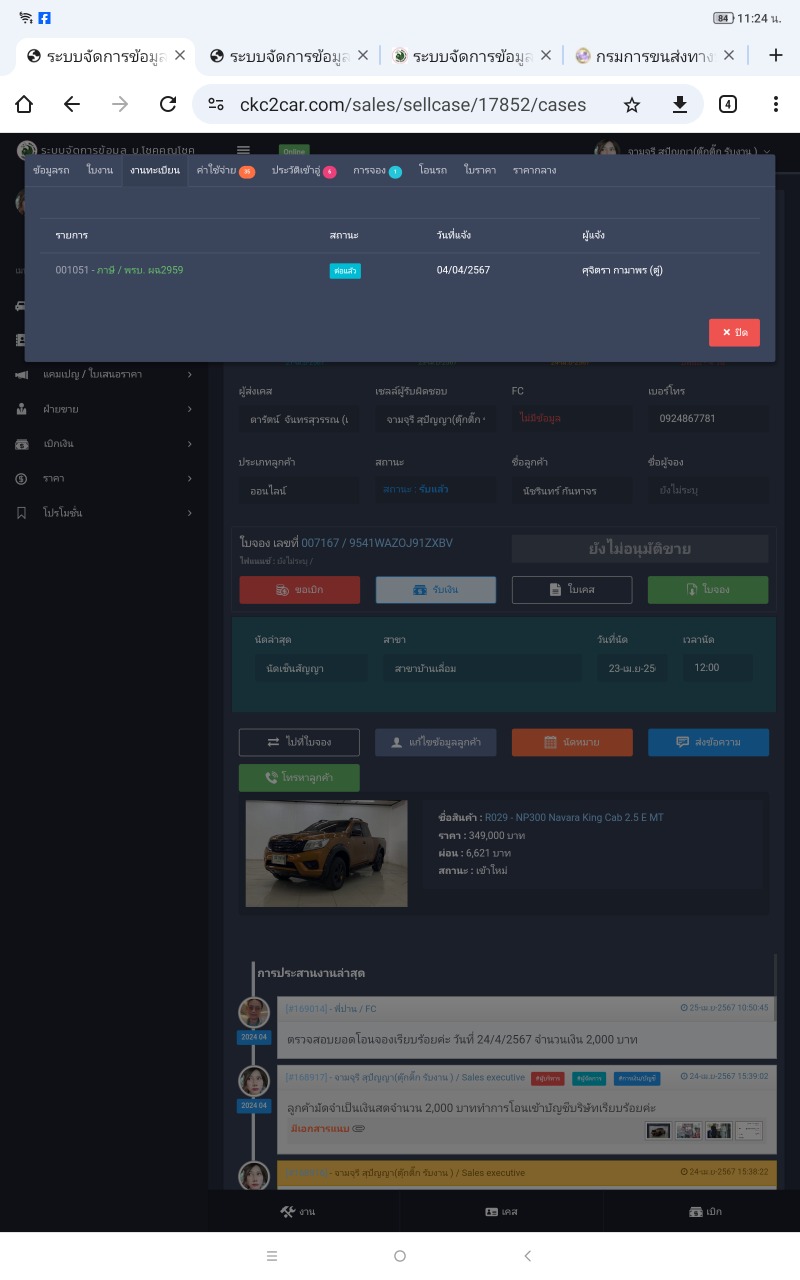This screenshot has height=1280, width=800.
Task: Click ต่อแล้ว status badge
Action: [345, 270]
